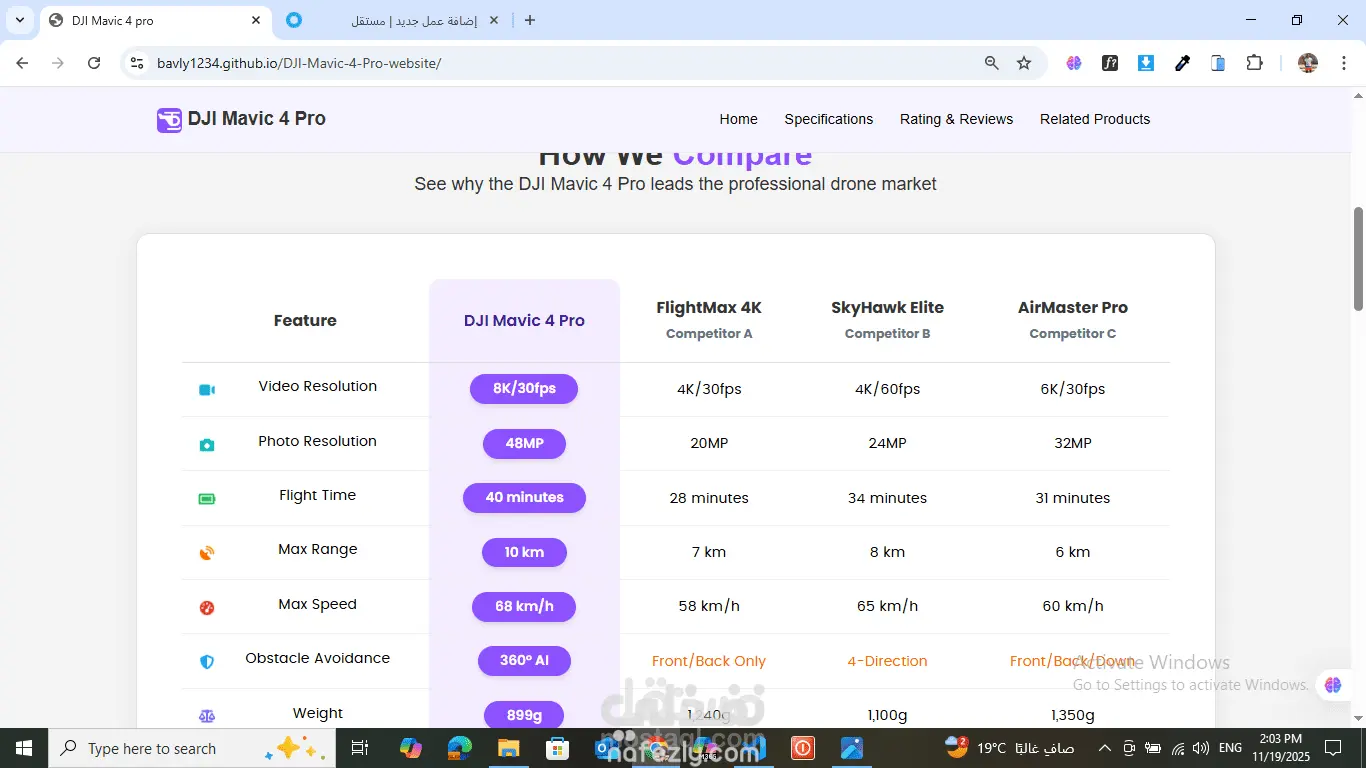Open a new browser tab
1366x768 pixels.
[530, 20]
